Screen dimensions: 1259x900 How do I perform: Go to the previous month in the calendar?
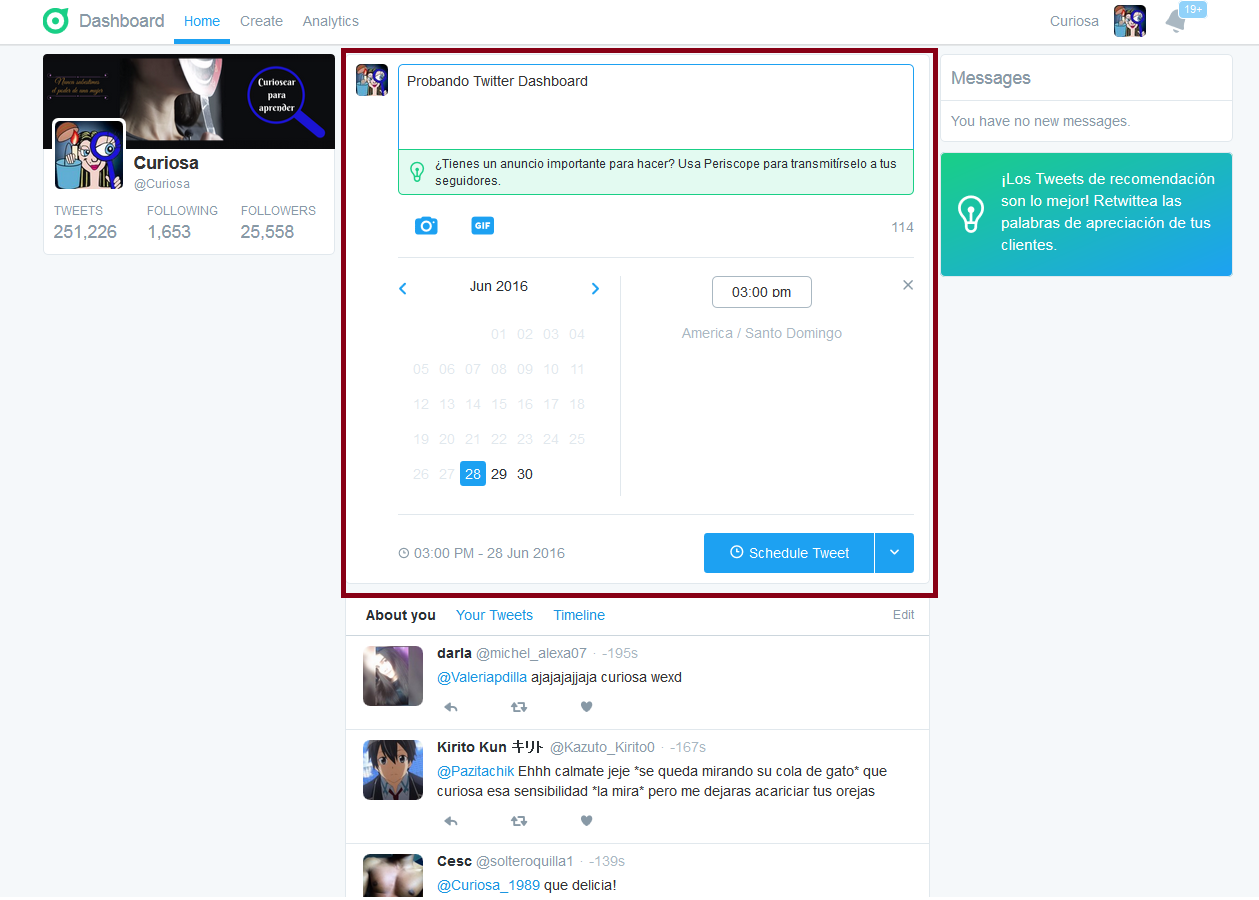402,288
